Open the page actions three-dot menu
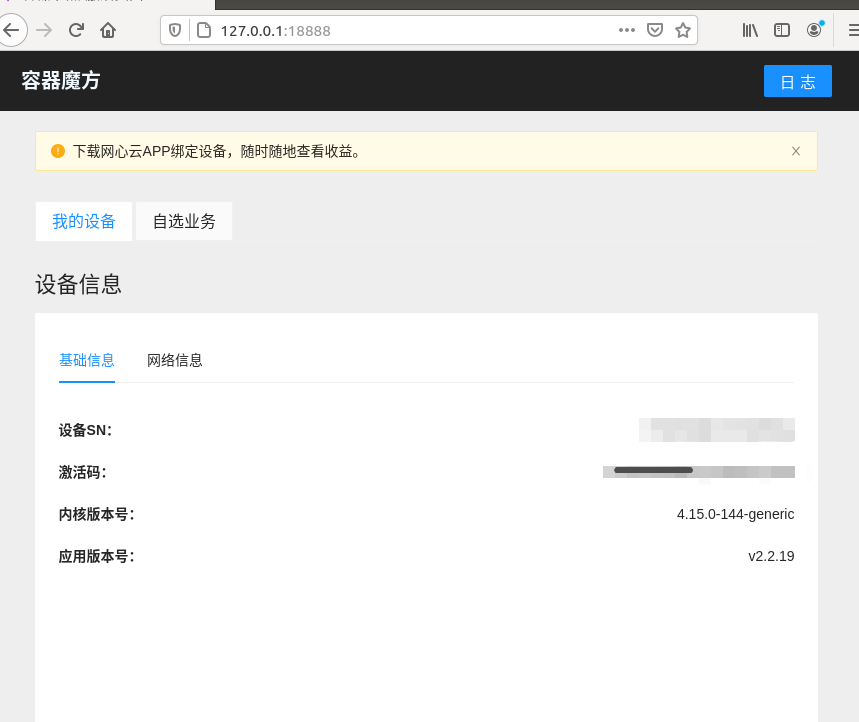The height and width of the screenshot is (722, 859). (627, 30)
